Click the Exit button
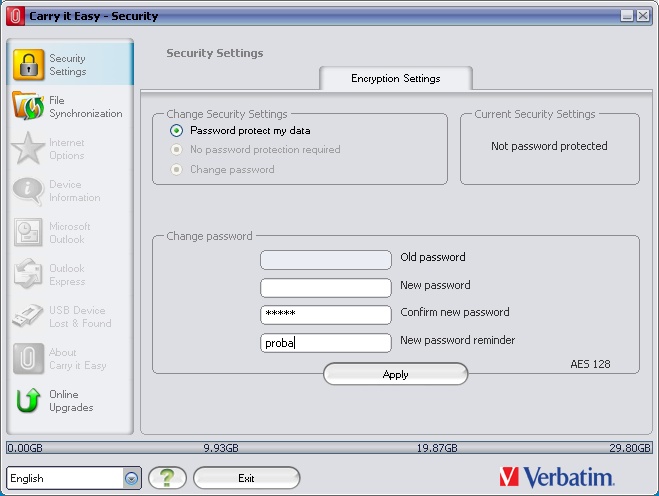The image size is (659, 496). pos(246,478)
